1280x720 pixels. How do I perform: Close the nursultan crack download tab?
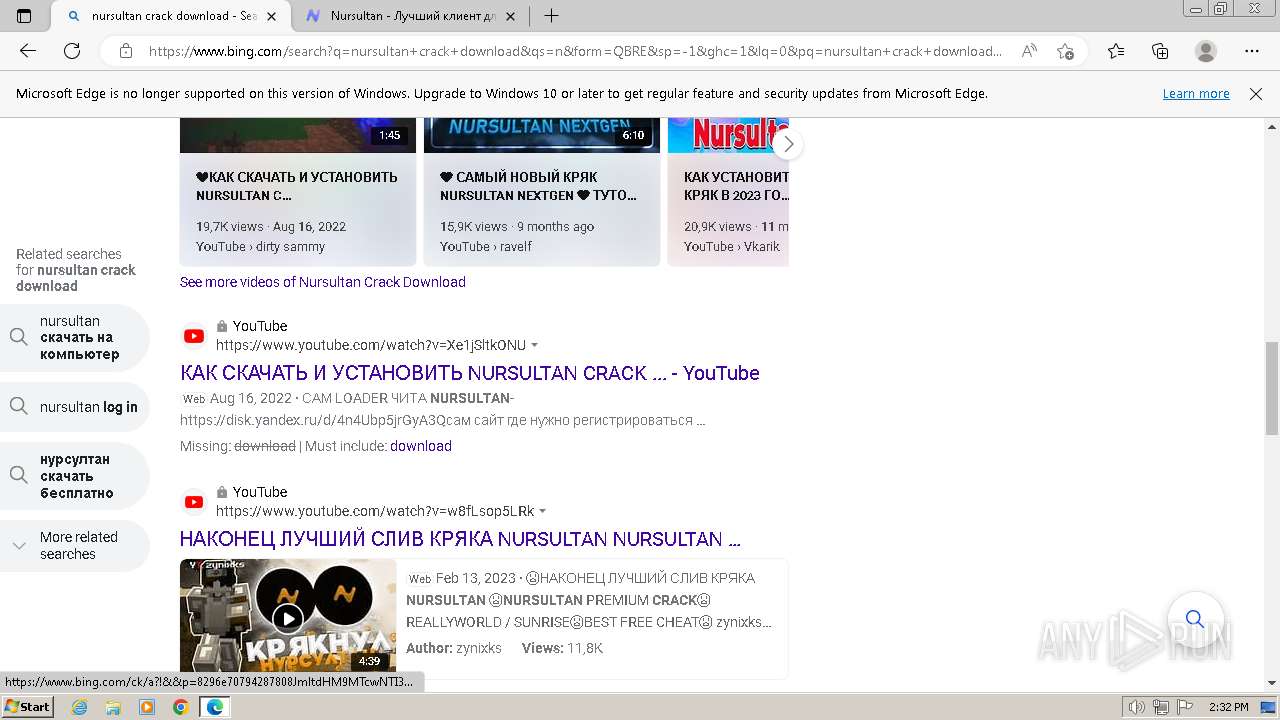[x=272, y=16]
